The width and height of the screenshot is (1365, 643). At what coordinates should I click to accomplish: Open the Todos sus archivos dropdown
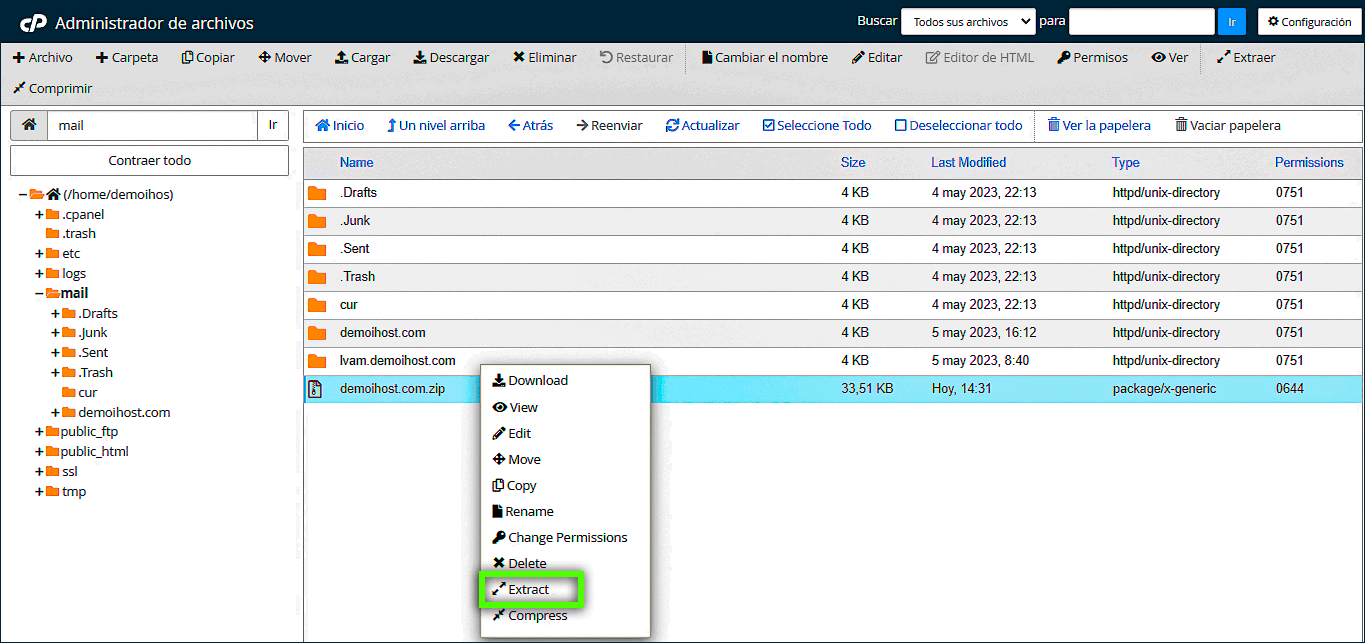967,21
